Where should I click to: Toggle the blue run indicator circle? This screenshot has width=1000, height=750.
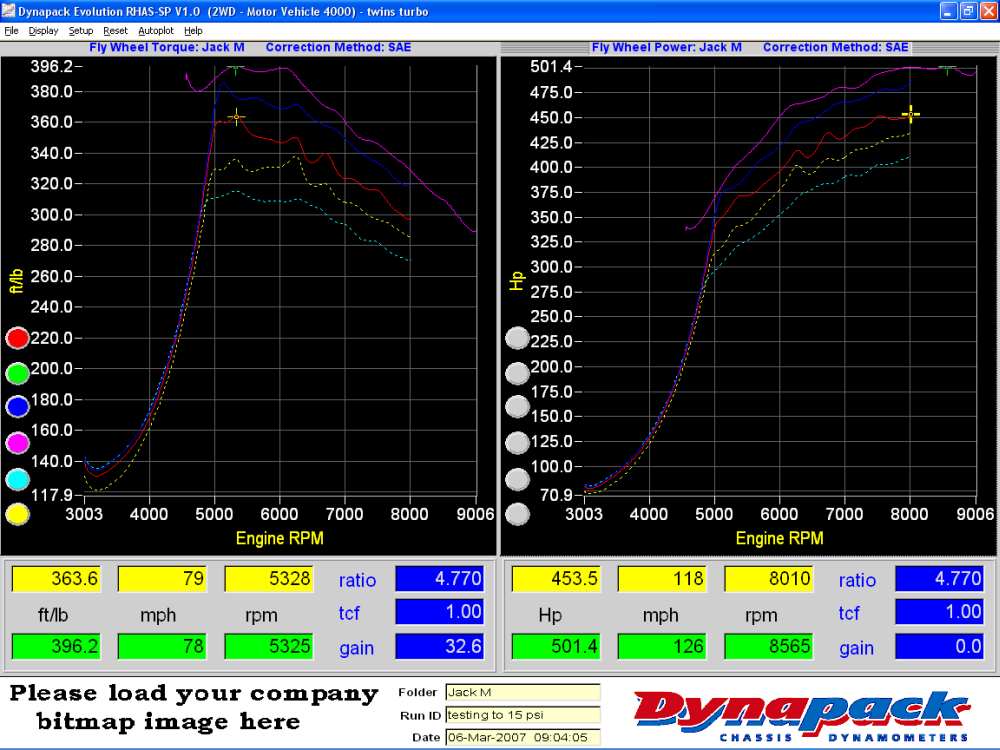tap(17, 408)
